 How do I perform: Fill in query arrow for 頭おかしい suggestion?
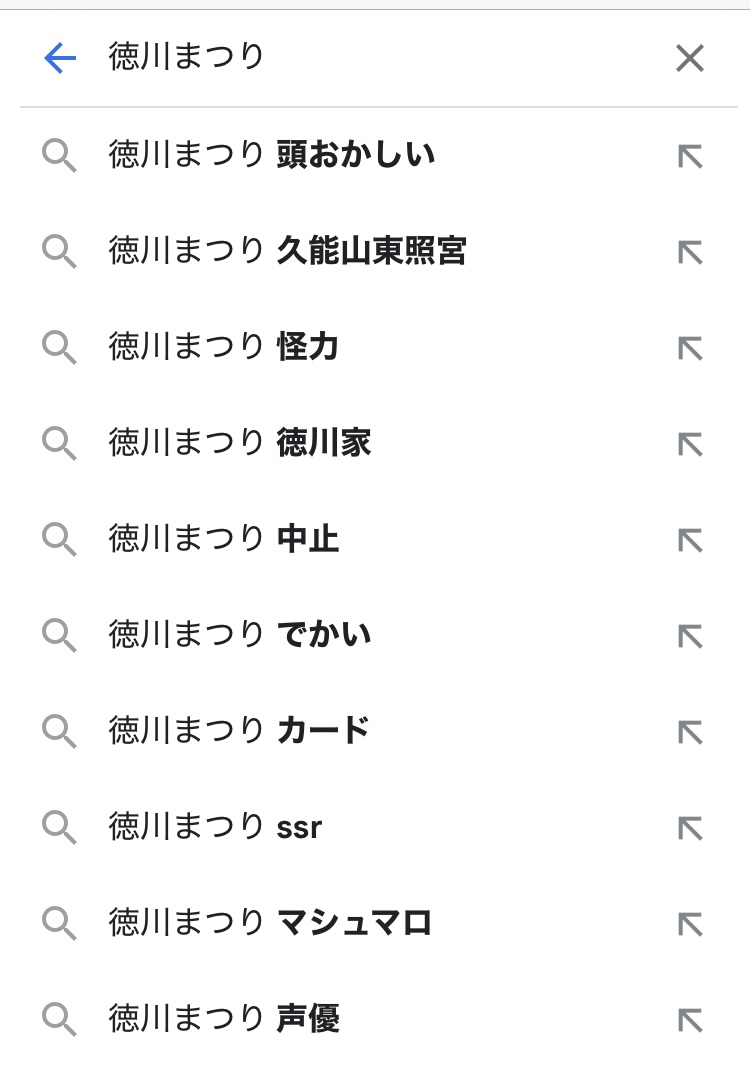(x=690, y=156)
